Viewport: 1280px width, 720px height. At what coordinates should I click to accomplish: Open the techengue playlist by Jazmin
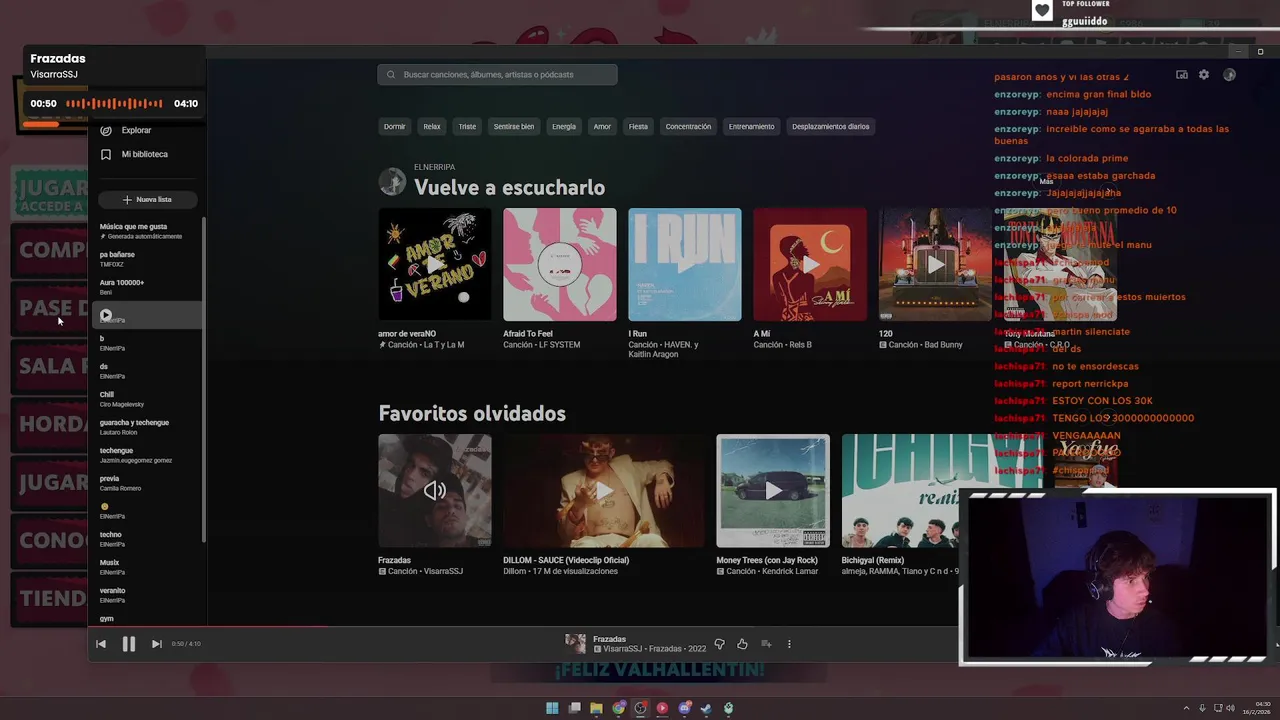147,455
